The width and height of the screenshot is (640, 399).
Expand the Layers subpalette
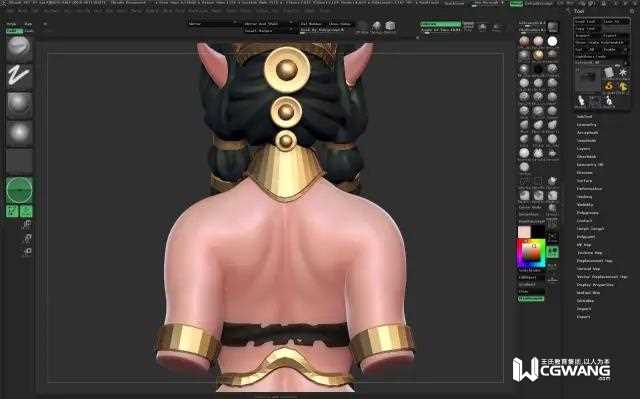point(584,149)
